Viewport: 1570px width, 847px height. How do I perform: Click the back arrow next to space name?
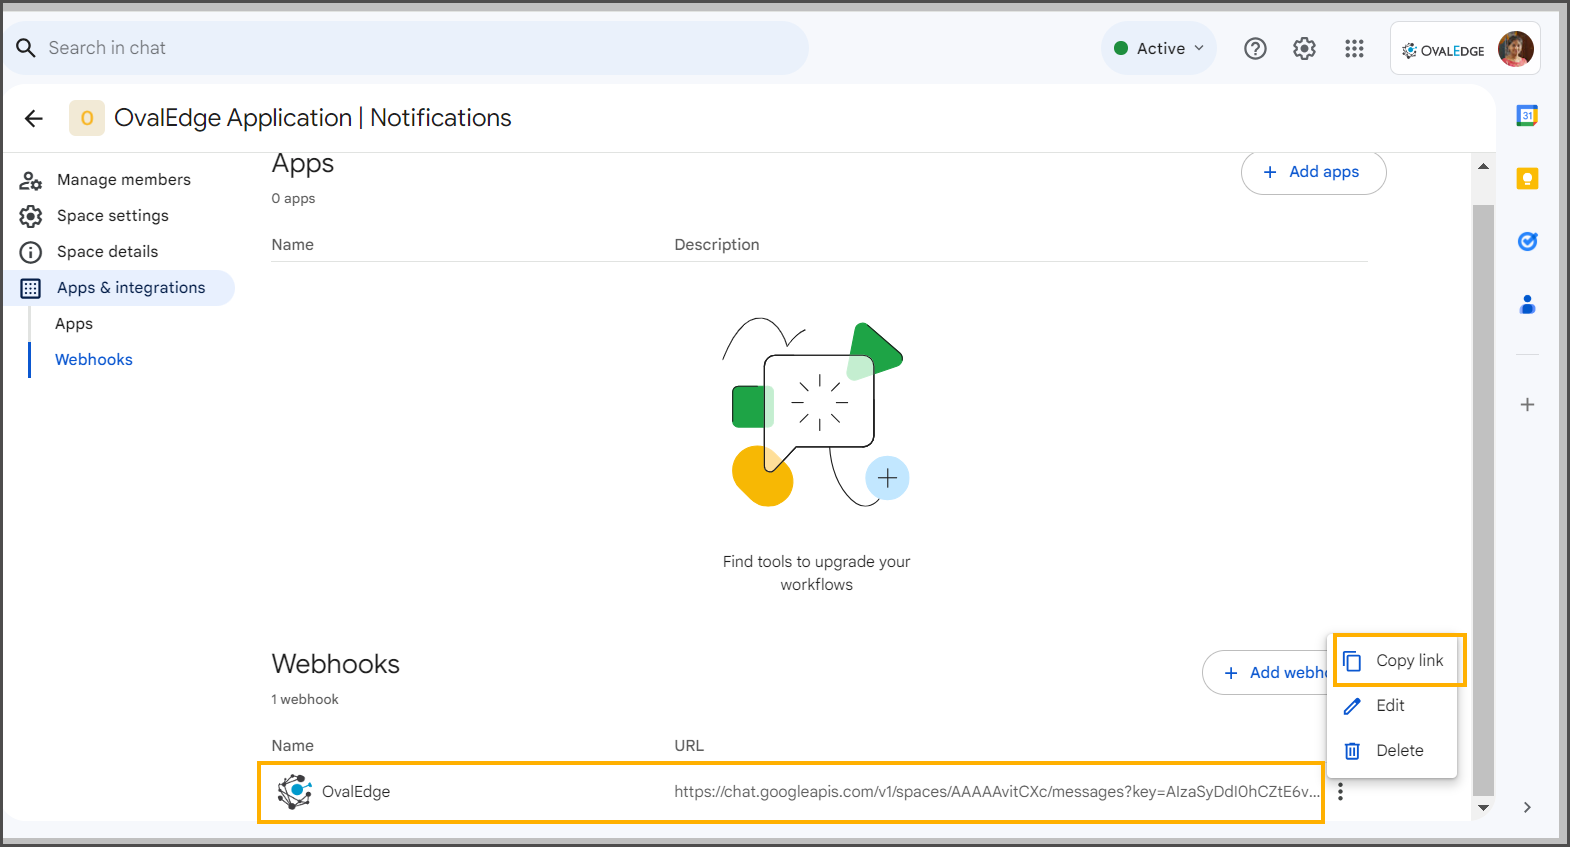[x=34, y=119]
